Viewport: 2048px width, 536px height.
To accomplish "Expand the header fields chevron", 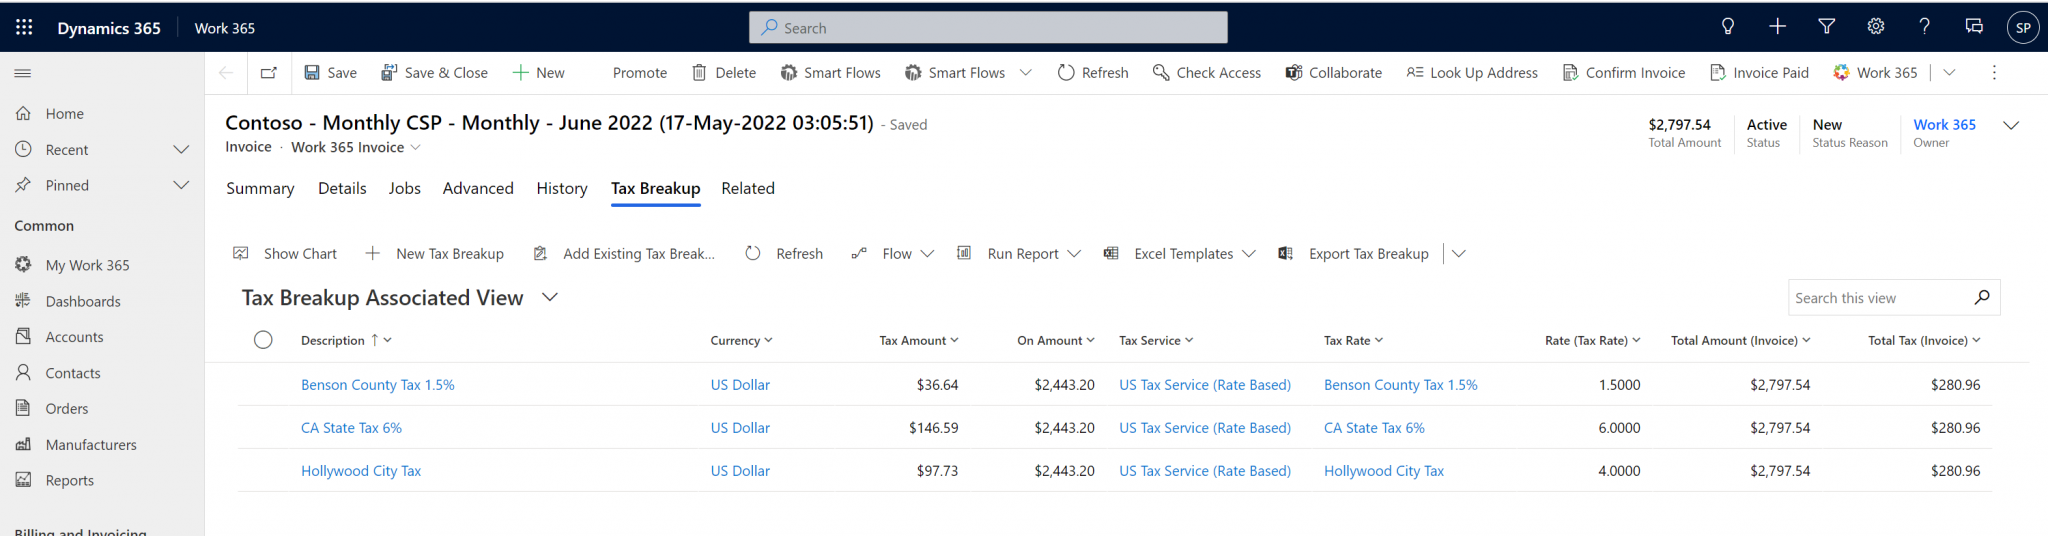I will point(2011,125).
